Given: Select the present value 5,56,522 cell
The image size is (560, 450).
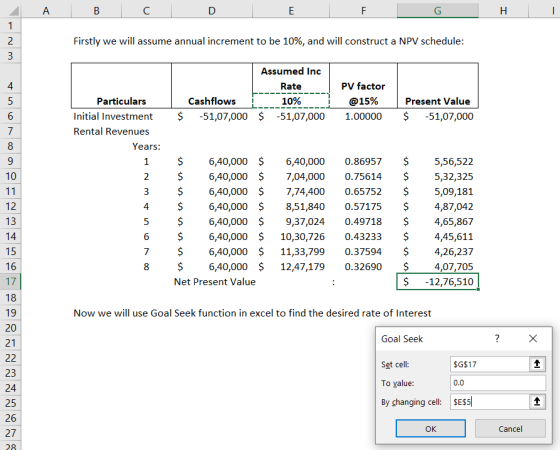Looking at the screenshot, I should (x=438, y=161).
